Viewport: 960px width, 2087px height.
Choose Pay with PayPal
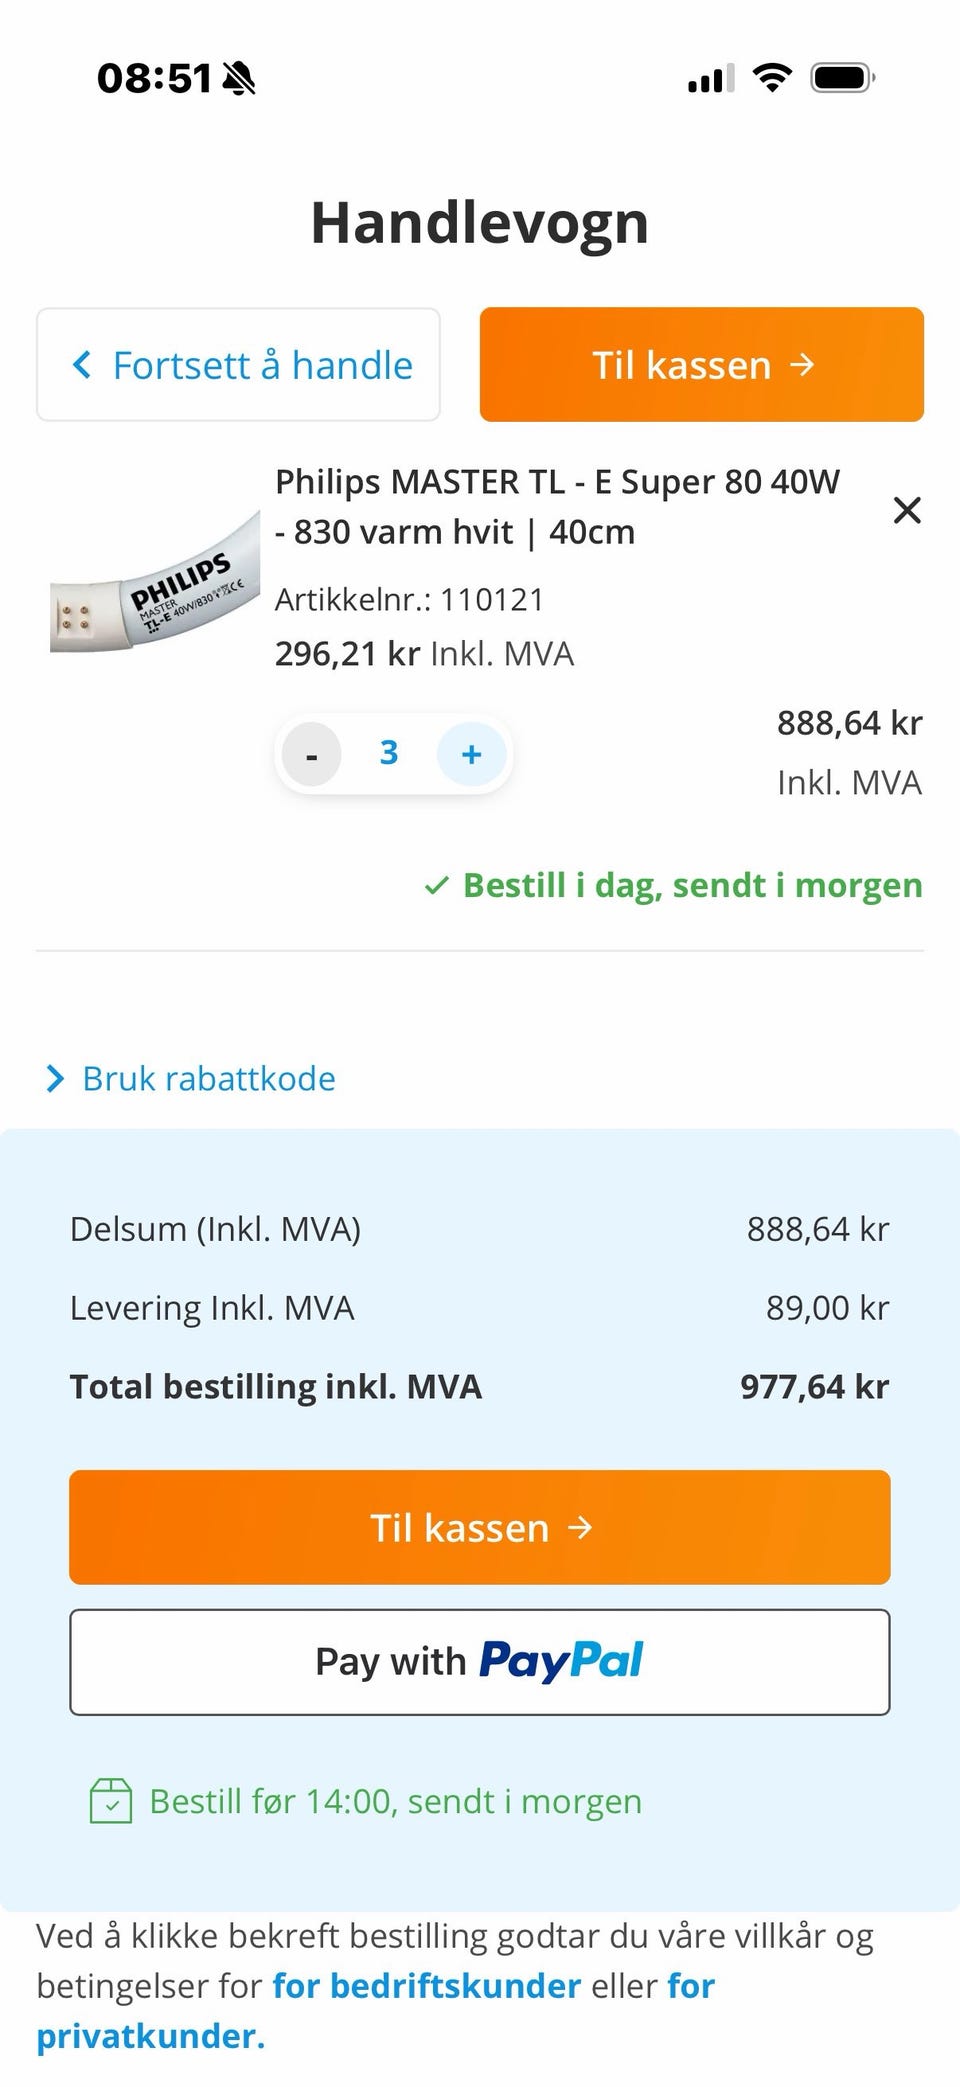[x=480, y=1662]
